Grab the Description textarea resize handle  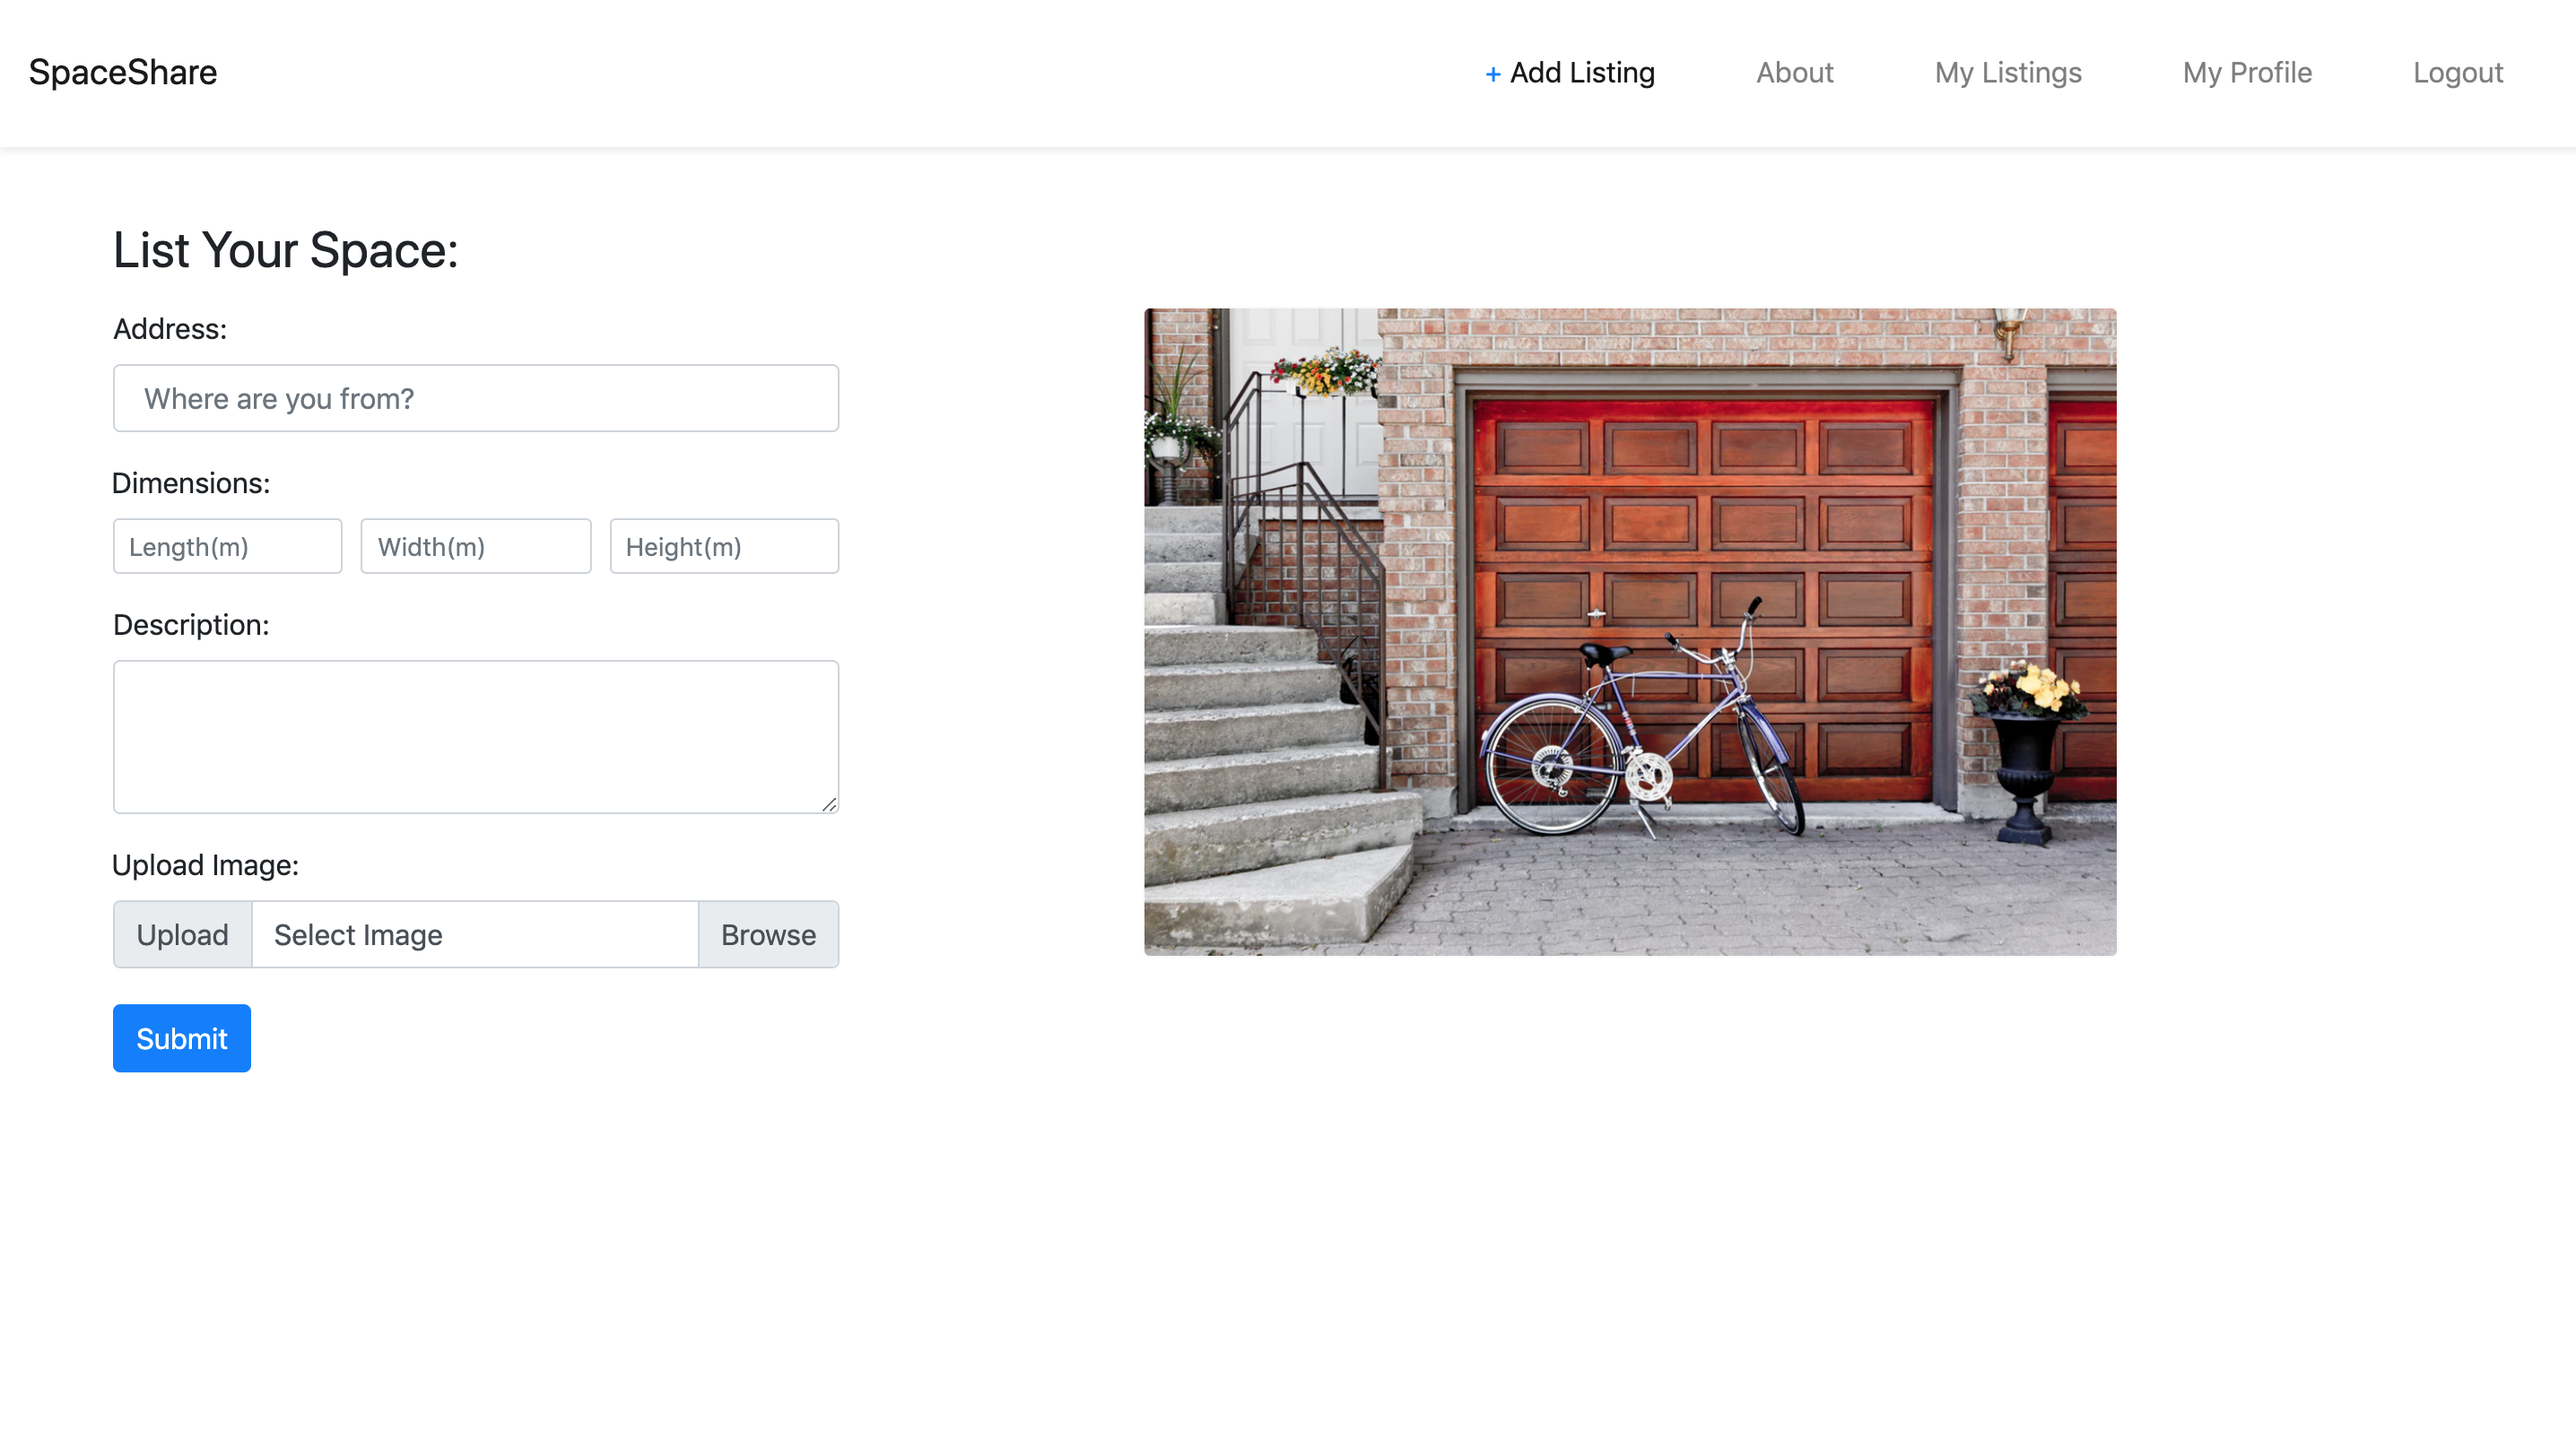pos(829,804)
